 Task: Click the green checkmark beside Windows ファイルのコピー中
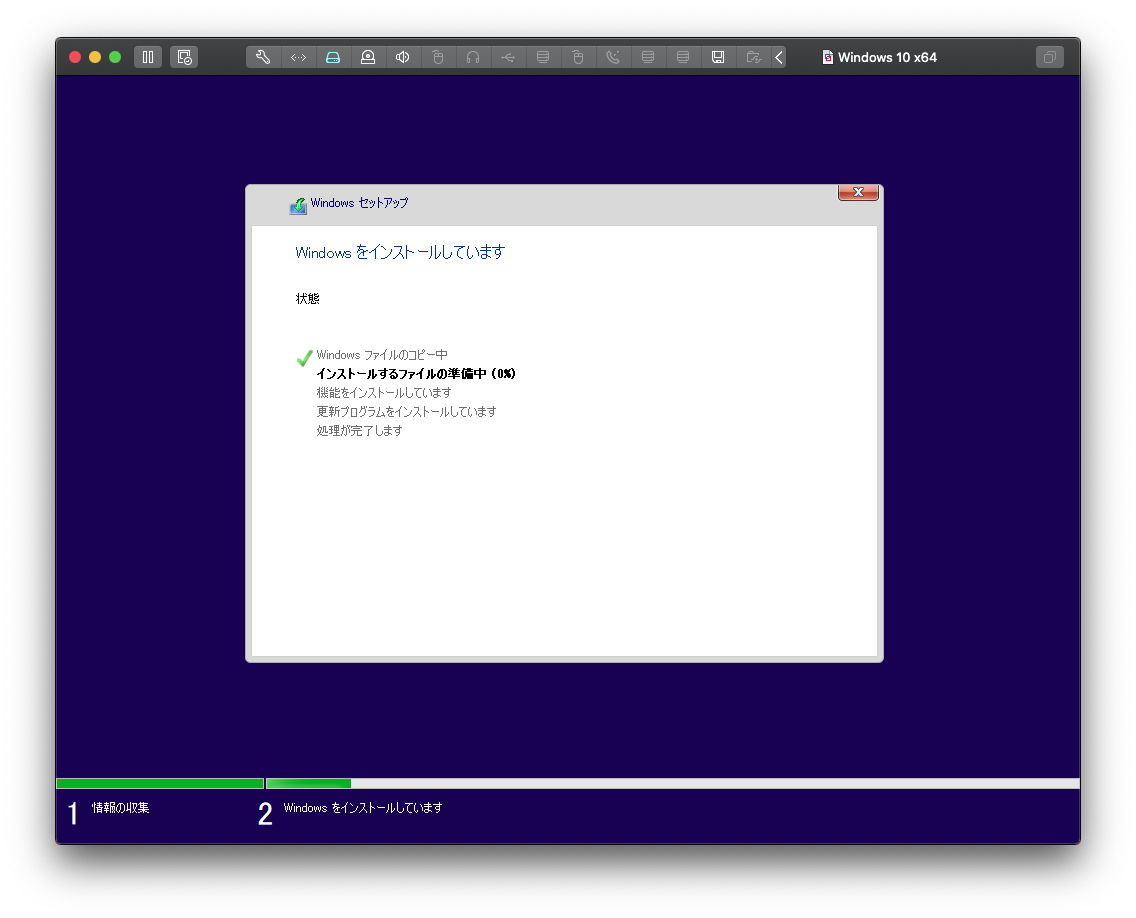[304, 358]
